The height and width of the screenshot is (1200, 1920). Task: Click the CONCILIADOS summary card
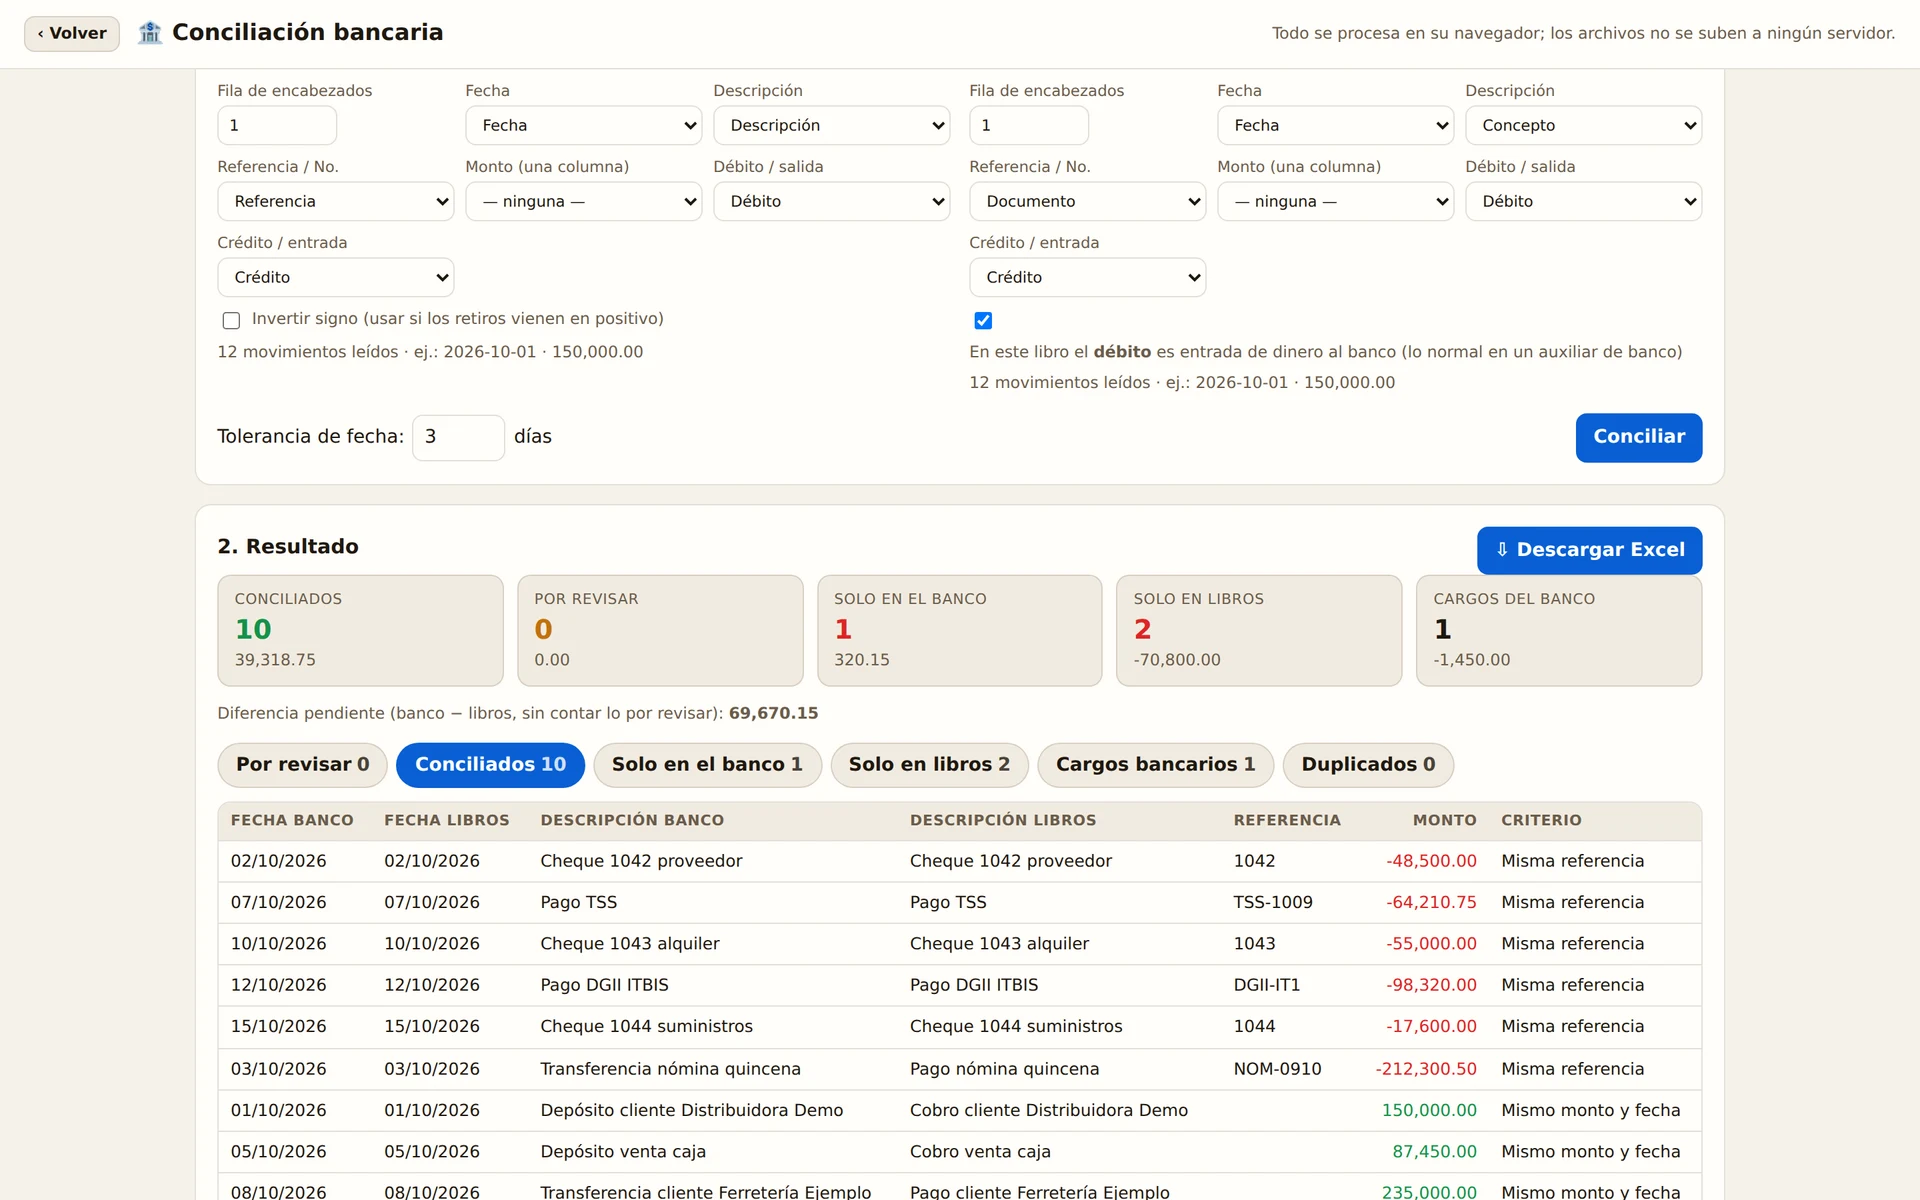(360, 630)
